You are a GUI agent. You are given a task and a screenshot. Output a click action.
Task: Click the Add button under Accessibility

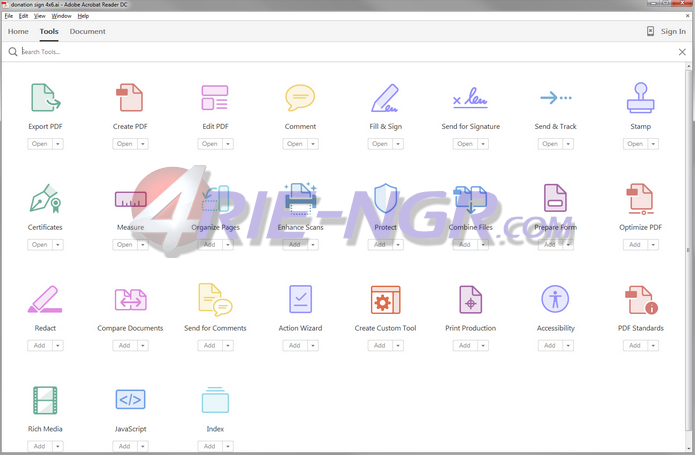click(x=550, y=346)
